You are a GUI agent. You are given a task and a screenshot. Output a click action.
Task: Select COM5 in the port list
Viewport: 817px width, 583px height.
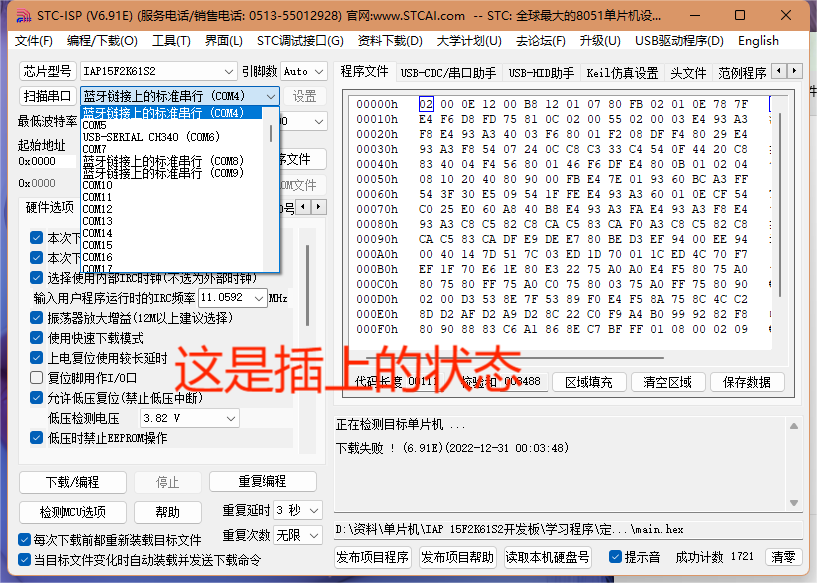[x=172, y=125]
